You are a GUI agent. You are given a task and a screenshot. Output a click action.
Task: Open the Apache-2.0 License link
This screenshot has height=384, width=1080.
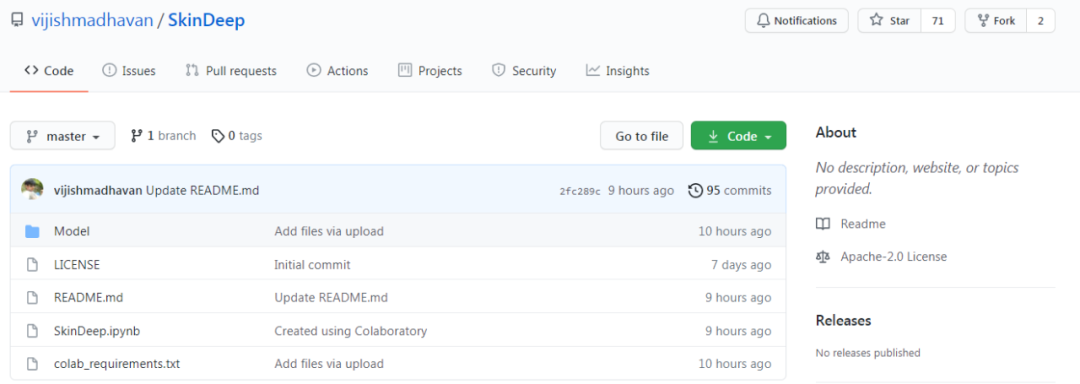[x=893, y=257]
